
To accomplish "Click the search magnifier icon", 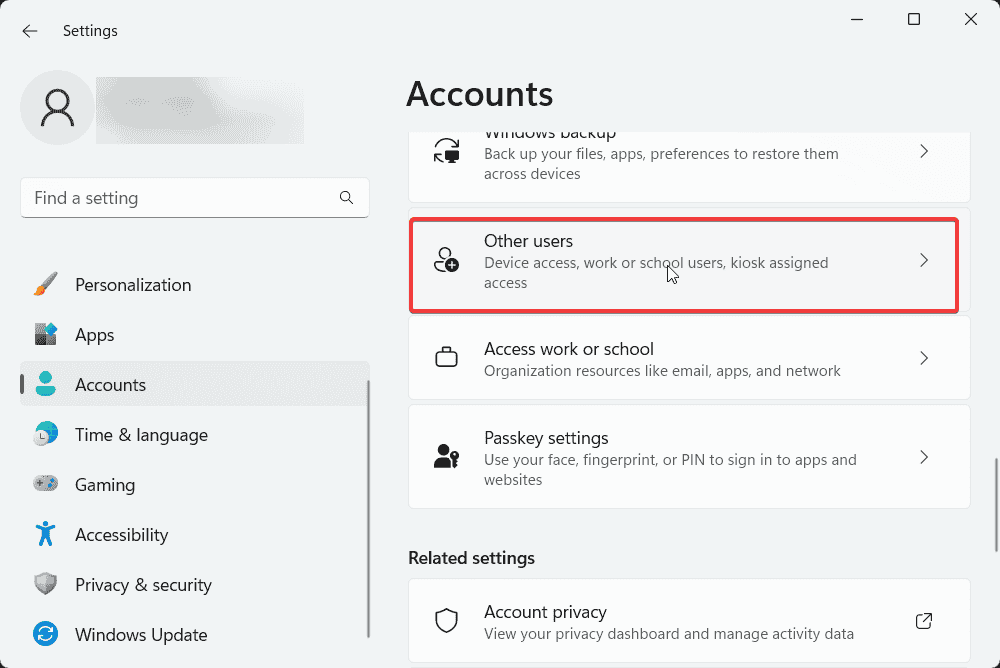I will click(346, 198).
